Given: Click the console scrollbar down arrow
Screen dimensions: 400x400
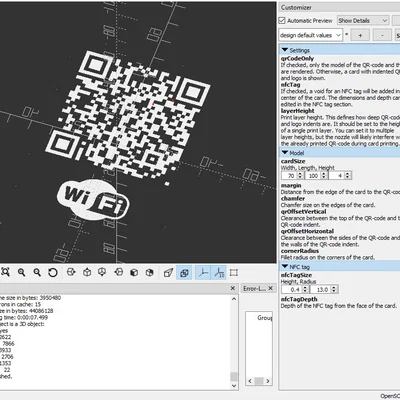Looking at the screenshot, I should pyautogui.click(x=234, y=386).
